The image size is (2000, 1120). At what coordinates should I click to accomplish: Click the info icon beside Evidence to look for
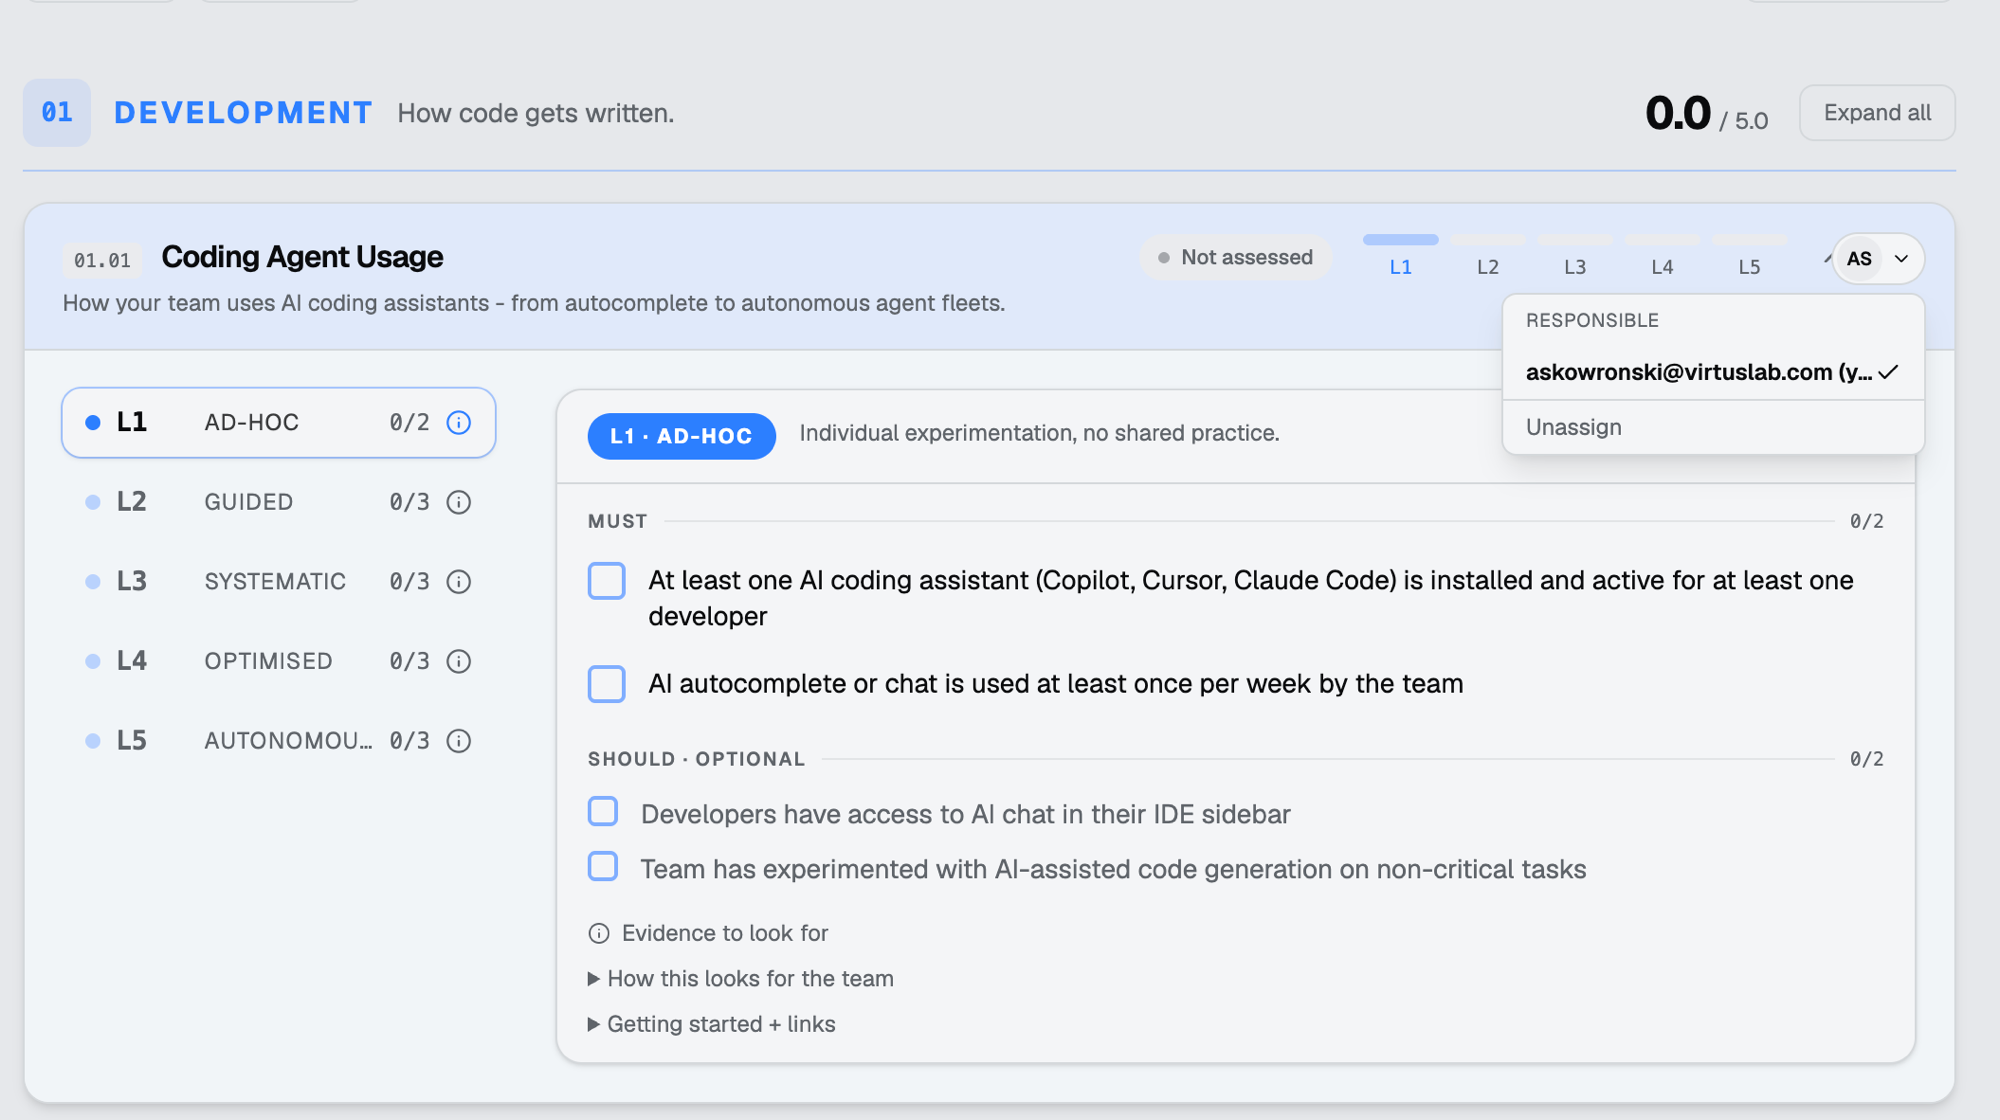point(599,933)
